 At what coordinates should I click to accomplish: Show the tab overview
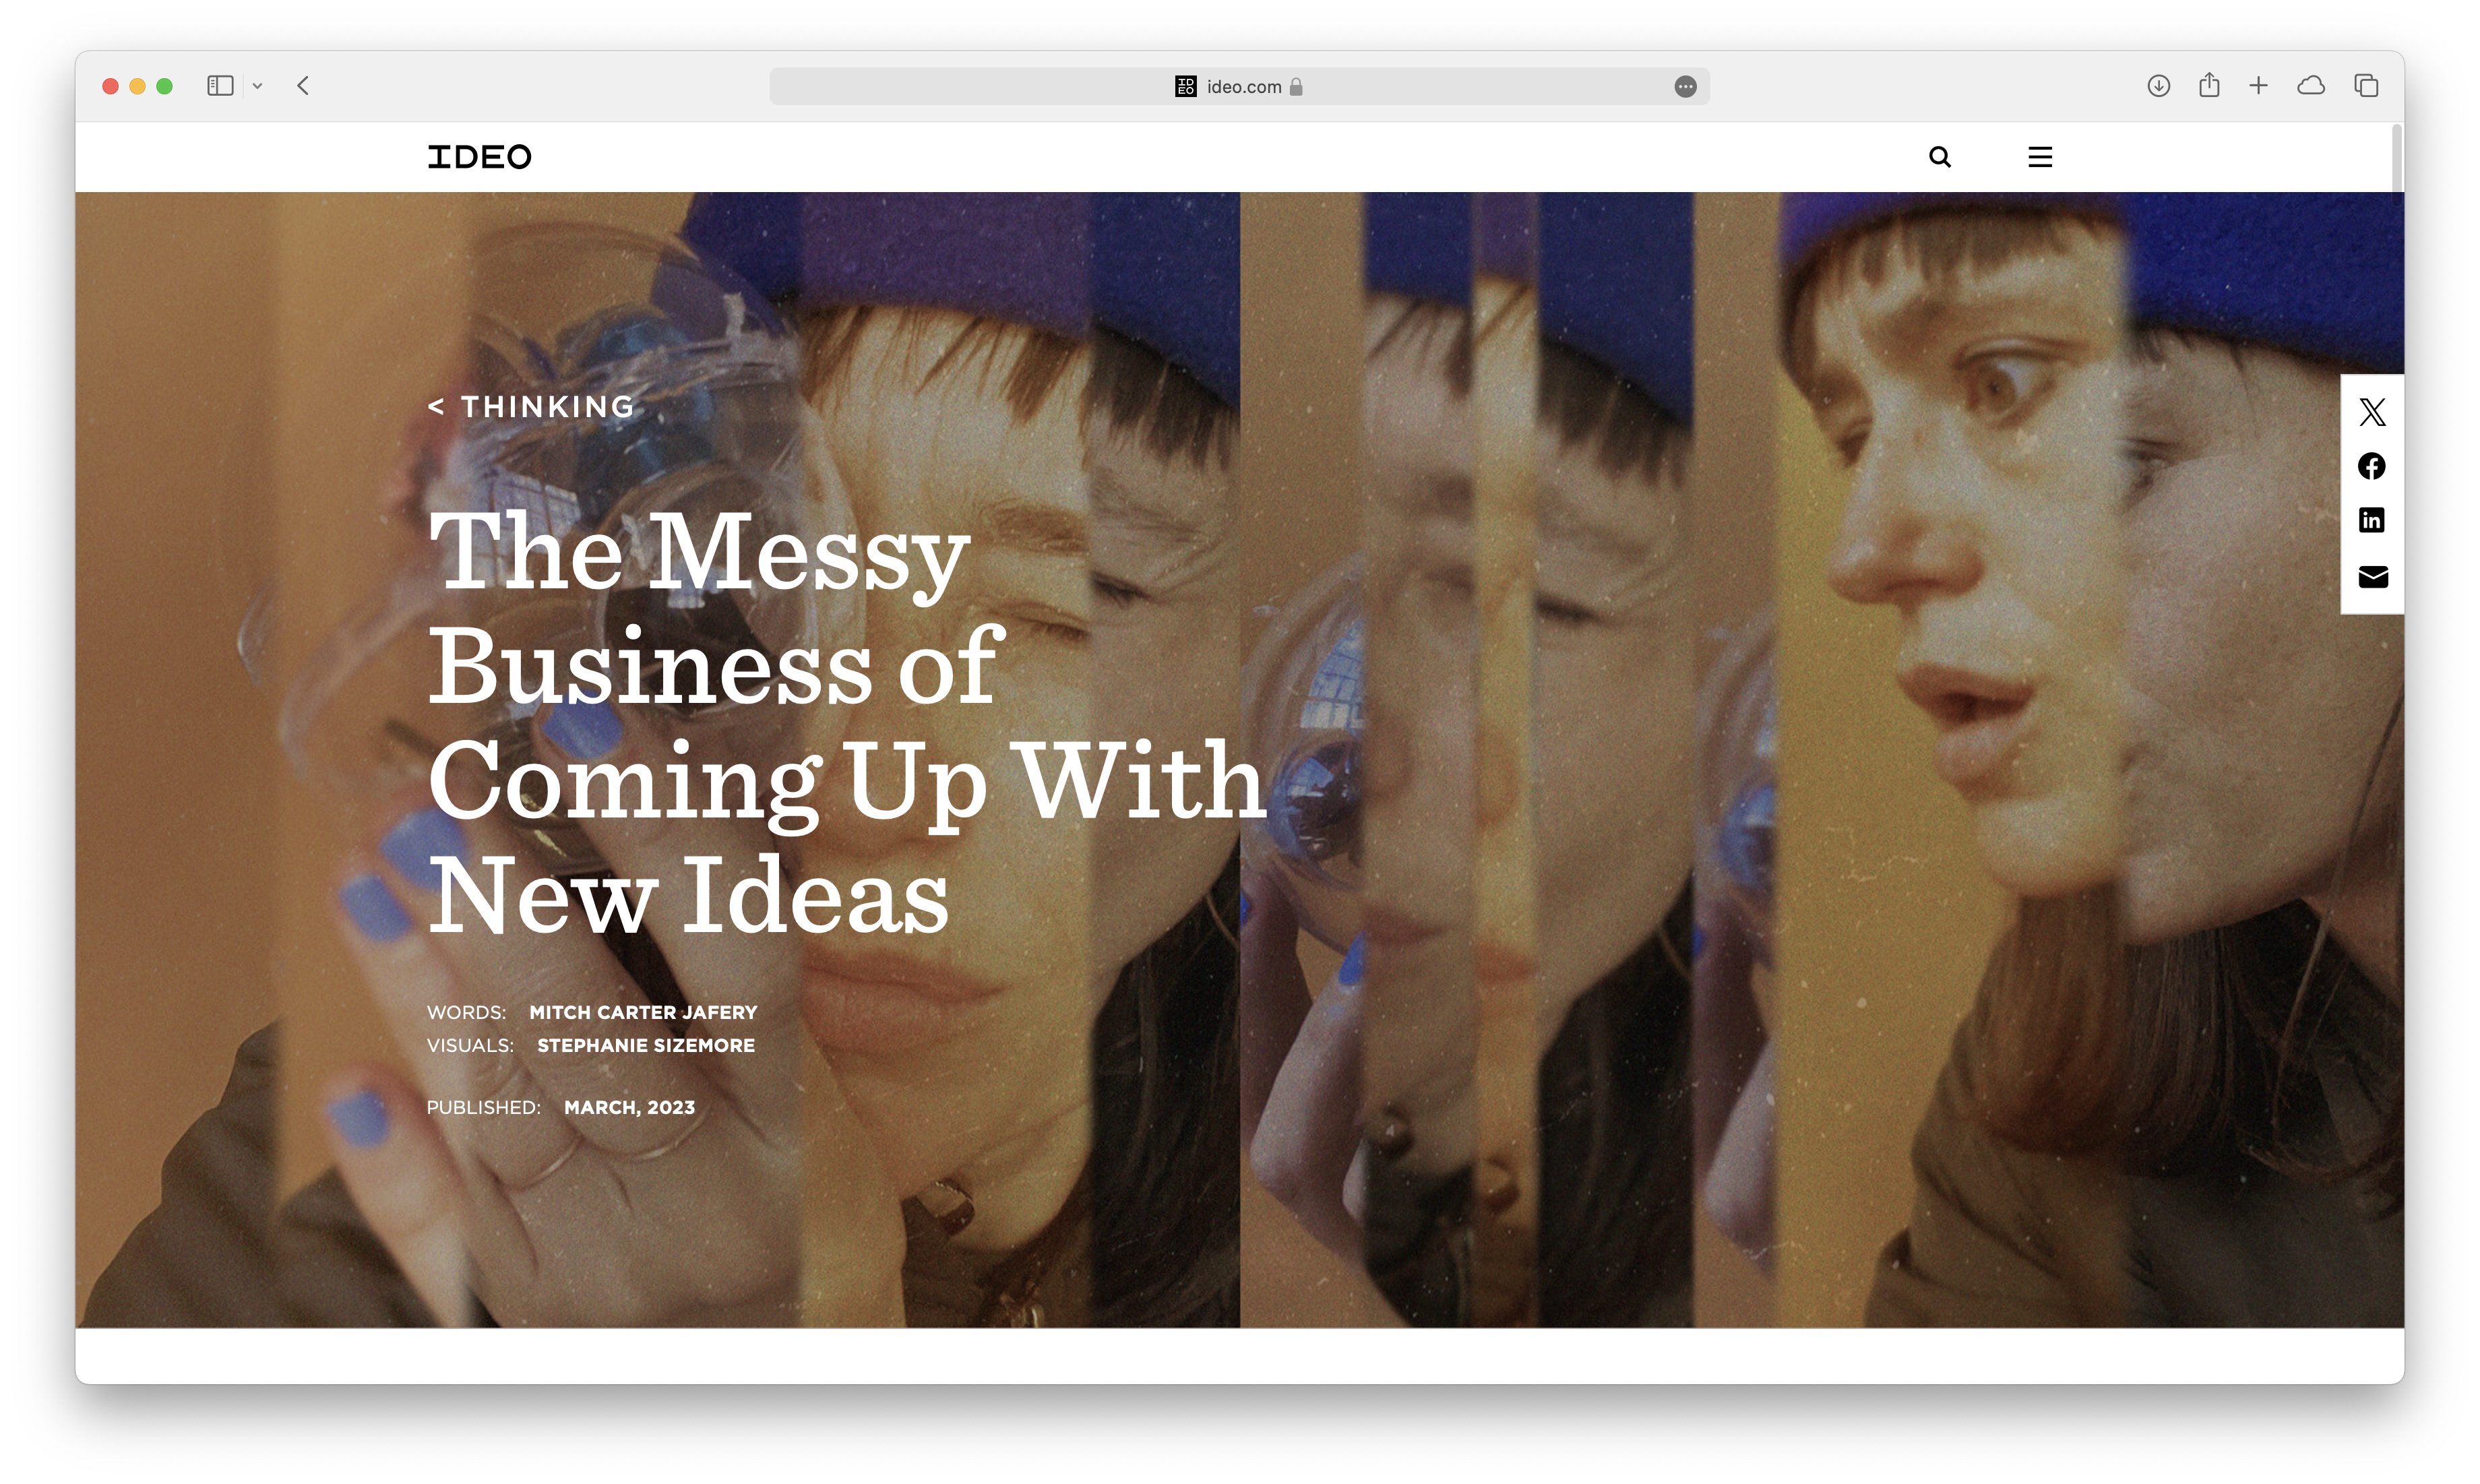point(2366,86)
